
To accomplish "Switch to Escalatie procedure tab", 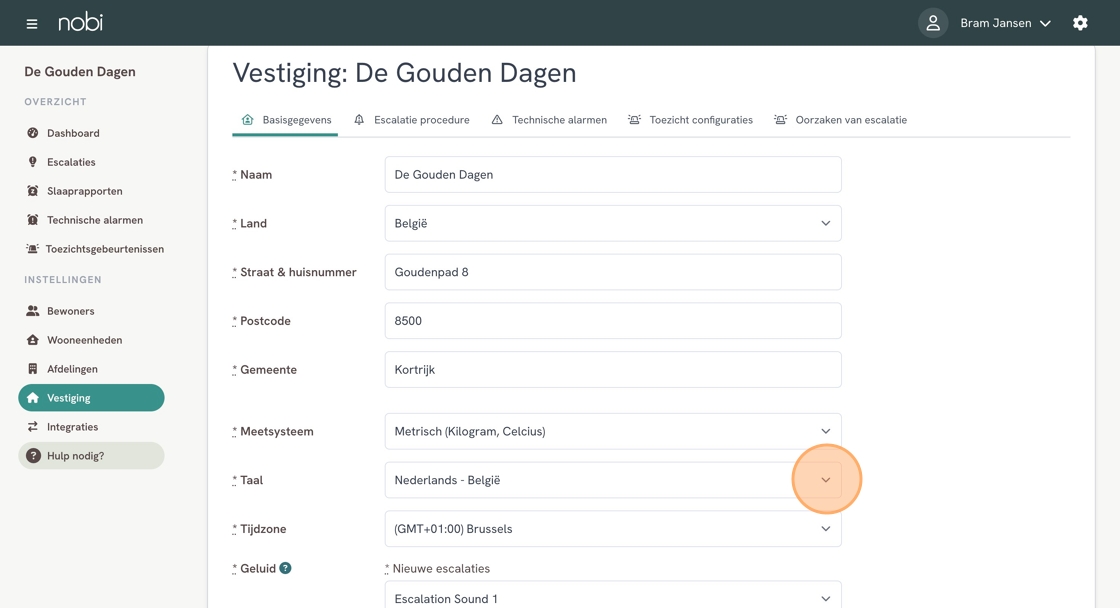I will click(x=411, y=120).
